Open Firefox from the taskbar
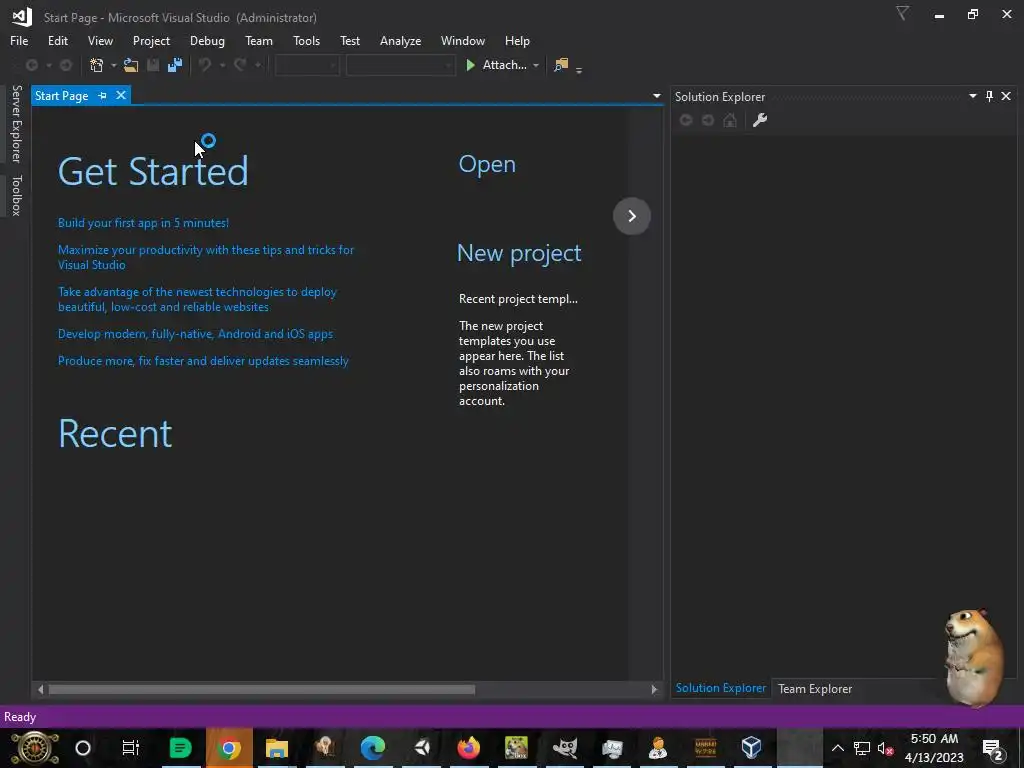This screenshot has width=1024, height=768. click(x=469, y=748)
